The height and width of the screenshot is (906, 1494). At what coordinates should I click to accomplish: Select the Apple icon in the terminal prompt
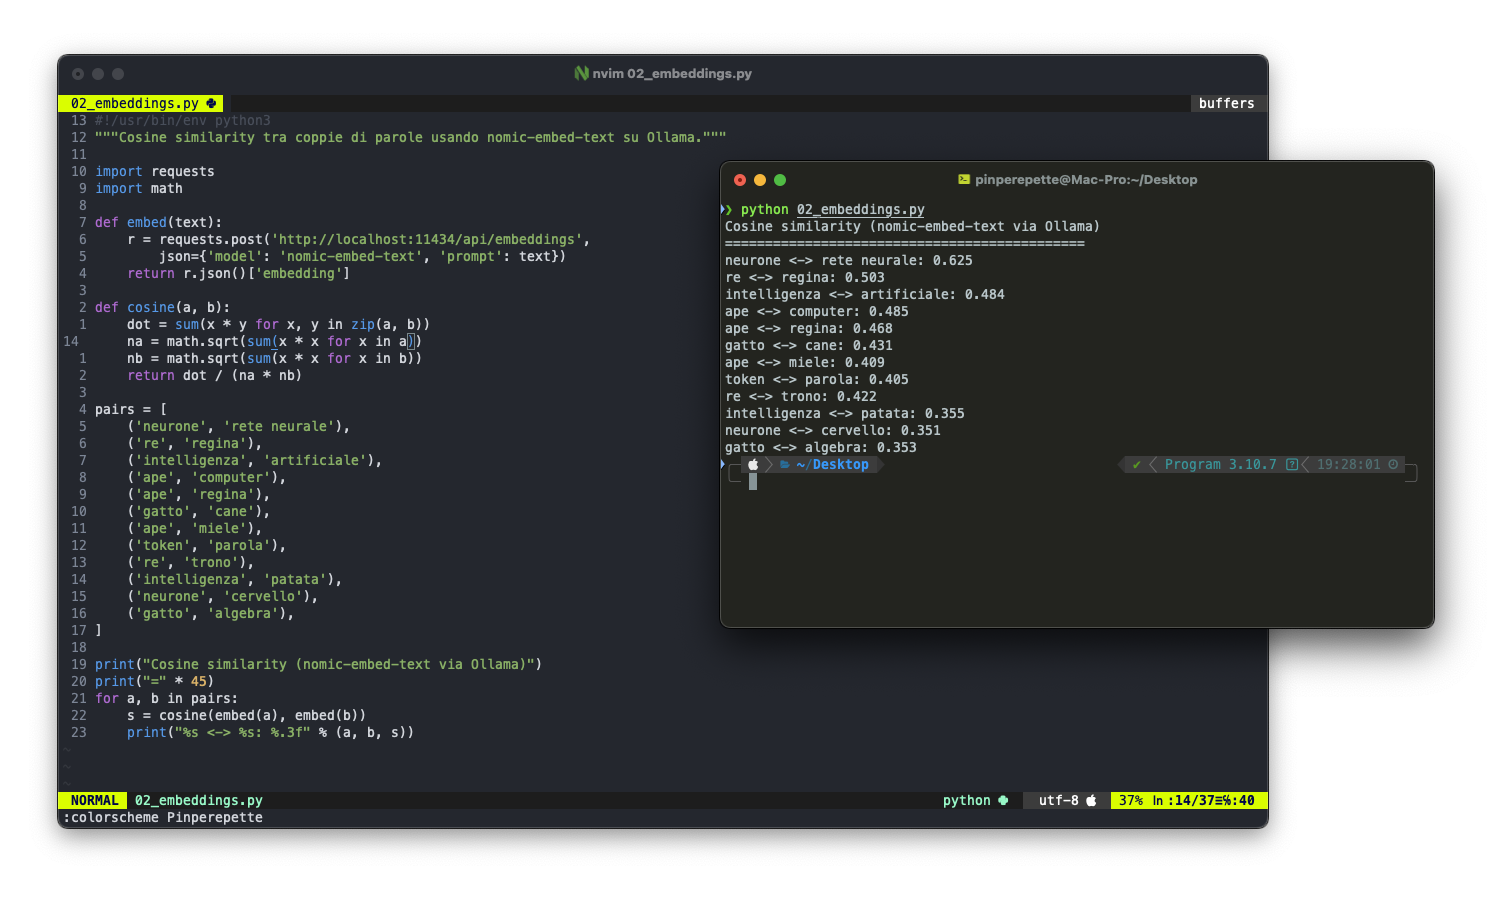[753, 465]
